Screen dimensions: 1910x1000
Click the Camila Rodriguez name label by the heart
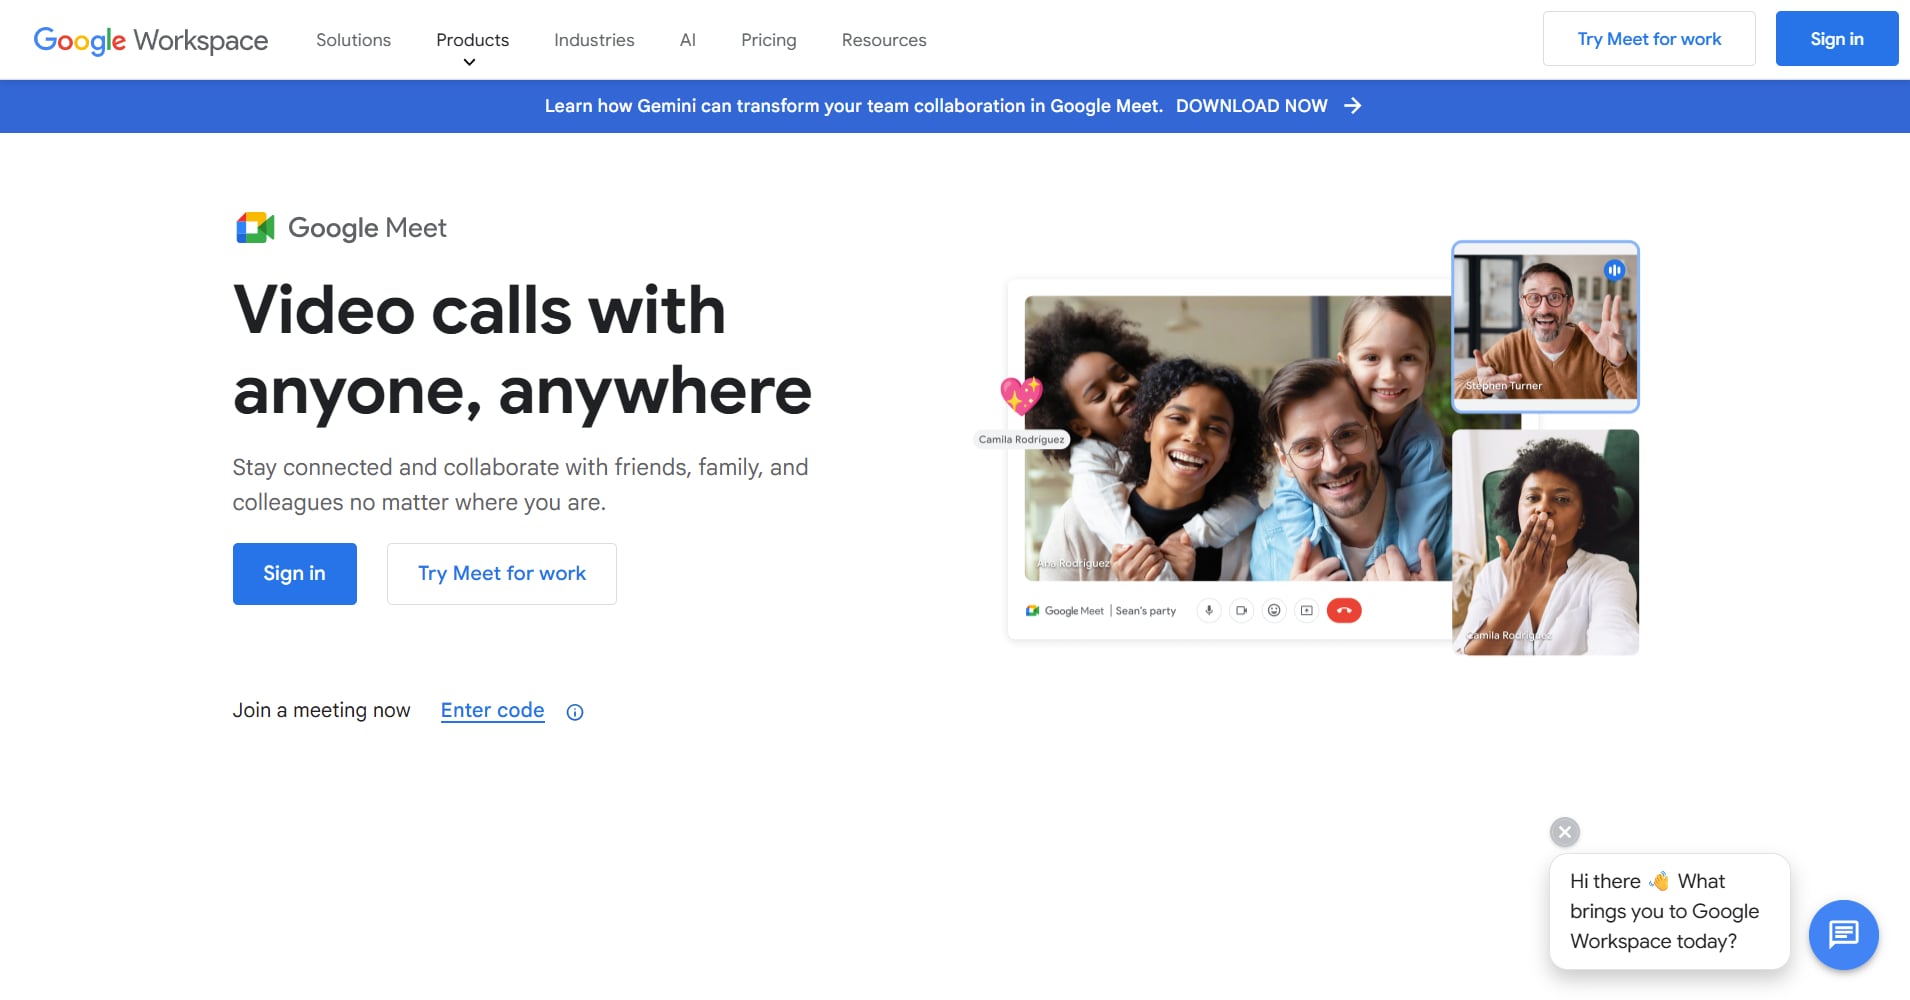[x=1022, y=439]
